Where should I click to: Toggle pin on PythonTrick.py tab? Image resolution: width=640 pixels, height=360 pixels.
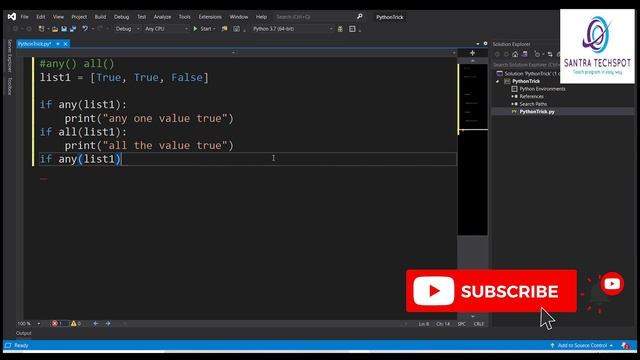point(58,44)
